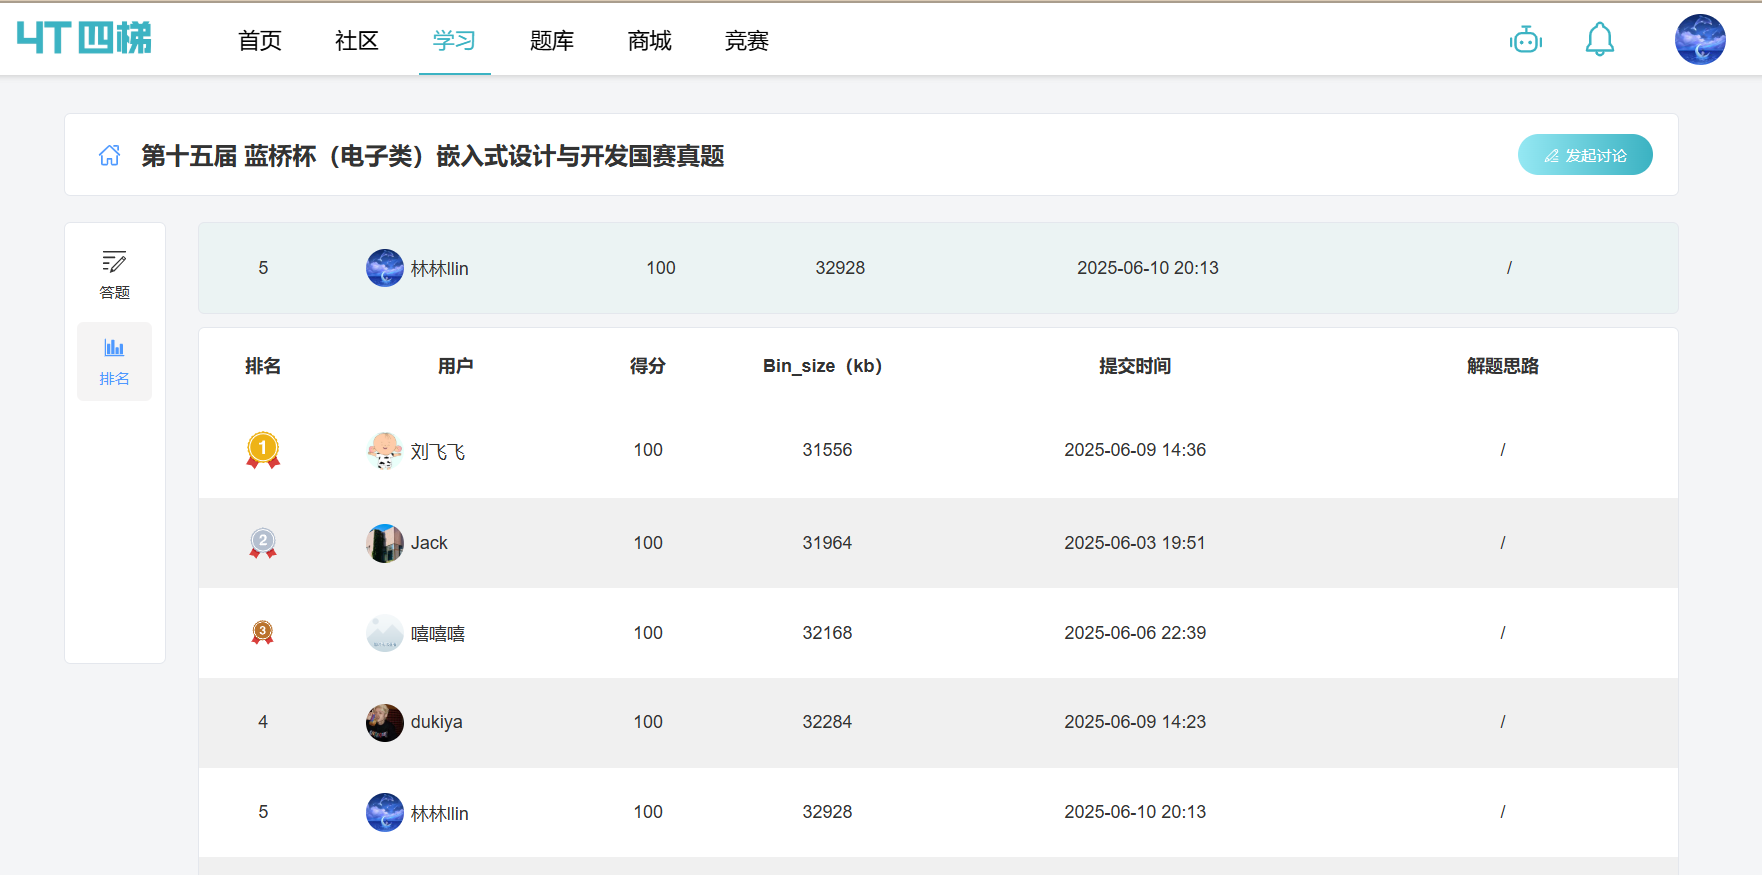The height and width of the screenshot is (875, 1762).
Task: Click 32928 in the highlighted top row
Action: click(x=840, y=268)
